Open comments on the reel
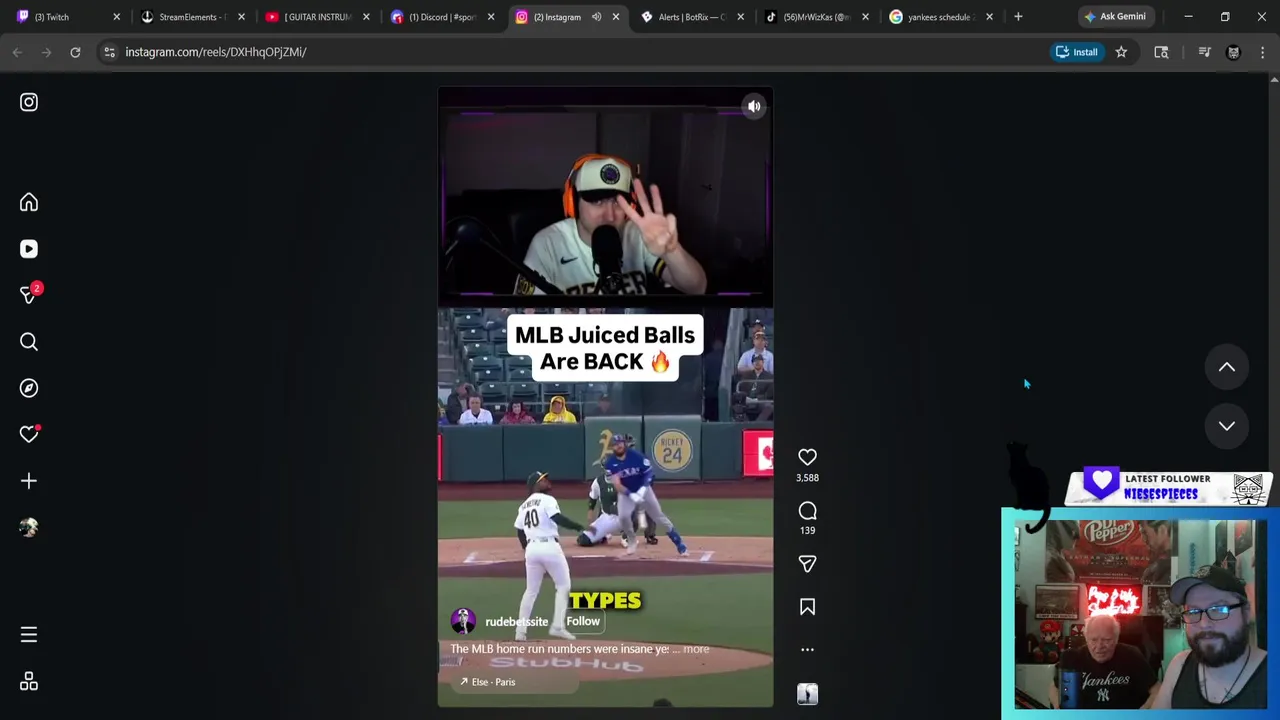This screenshot has height=720, width=1280. coord(807,511)
